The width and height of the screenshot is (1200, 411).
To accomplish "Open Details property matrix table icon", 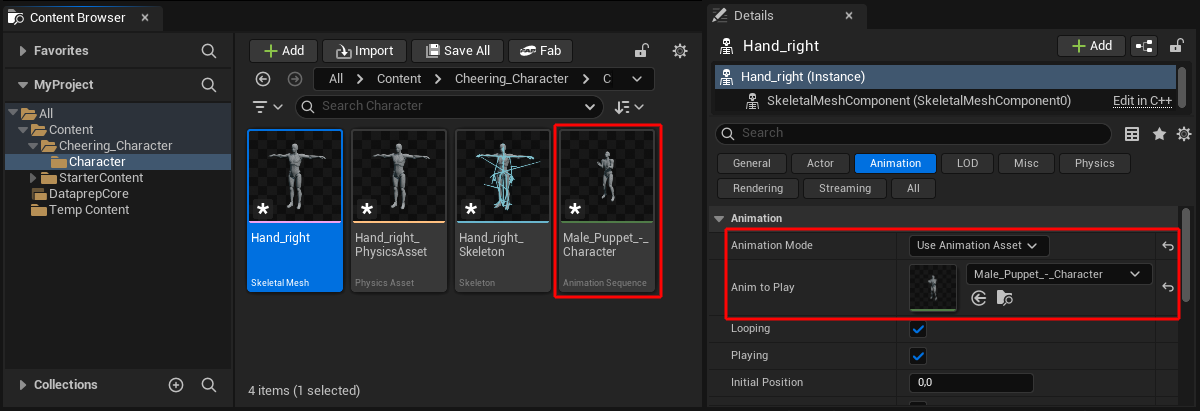I will coord(1132,134).
